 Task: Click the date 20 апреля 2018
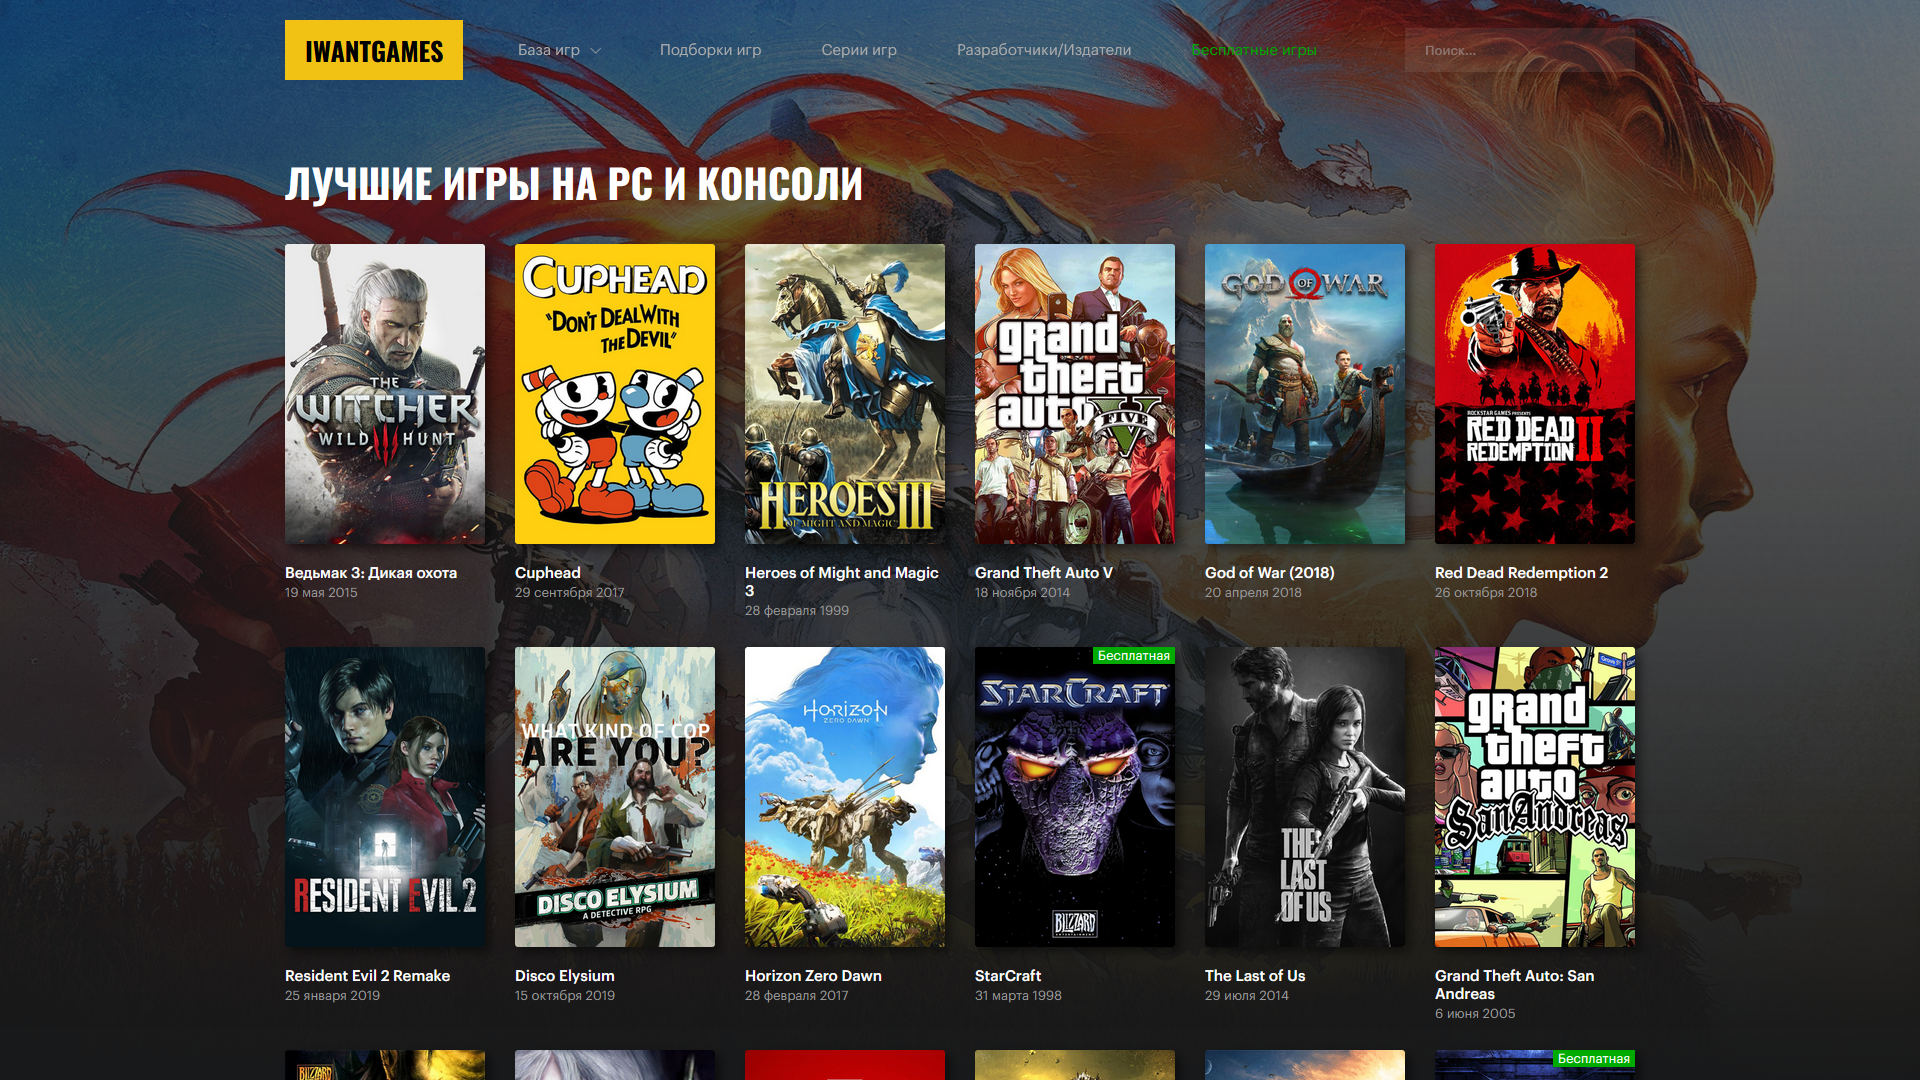[x=1253, y=593]
